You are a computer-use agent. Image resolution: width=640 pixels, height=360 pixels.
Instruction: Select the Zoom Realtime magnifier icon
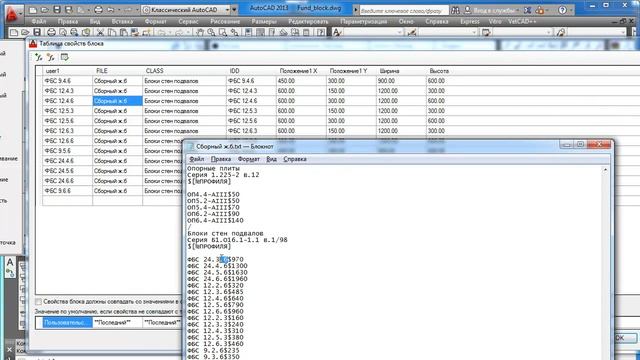(x=211, y=32)
